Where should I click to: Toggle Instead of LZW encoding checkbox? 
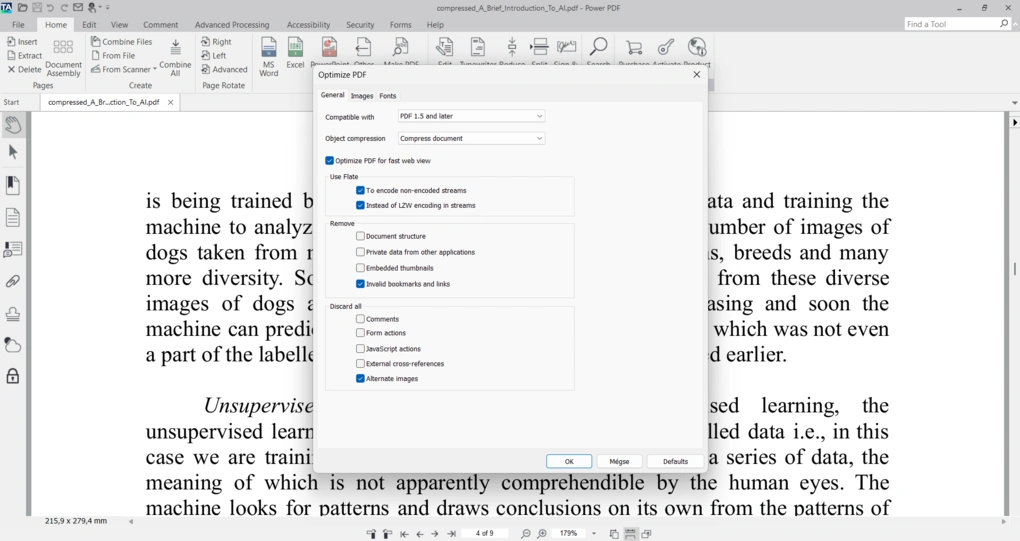click(360, 205)
